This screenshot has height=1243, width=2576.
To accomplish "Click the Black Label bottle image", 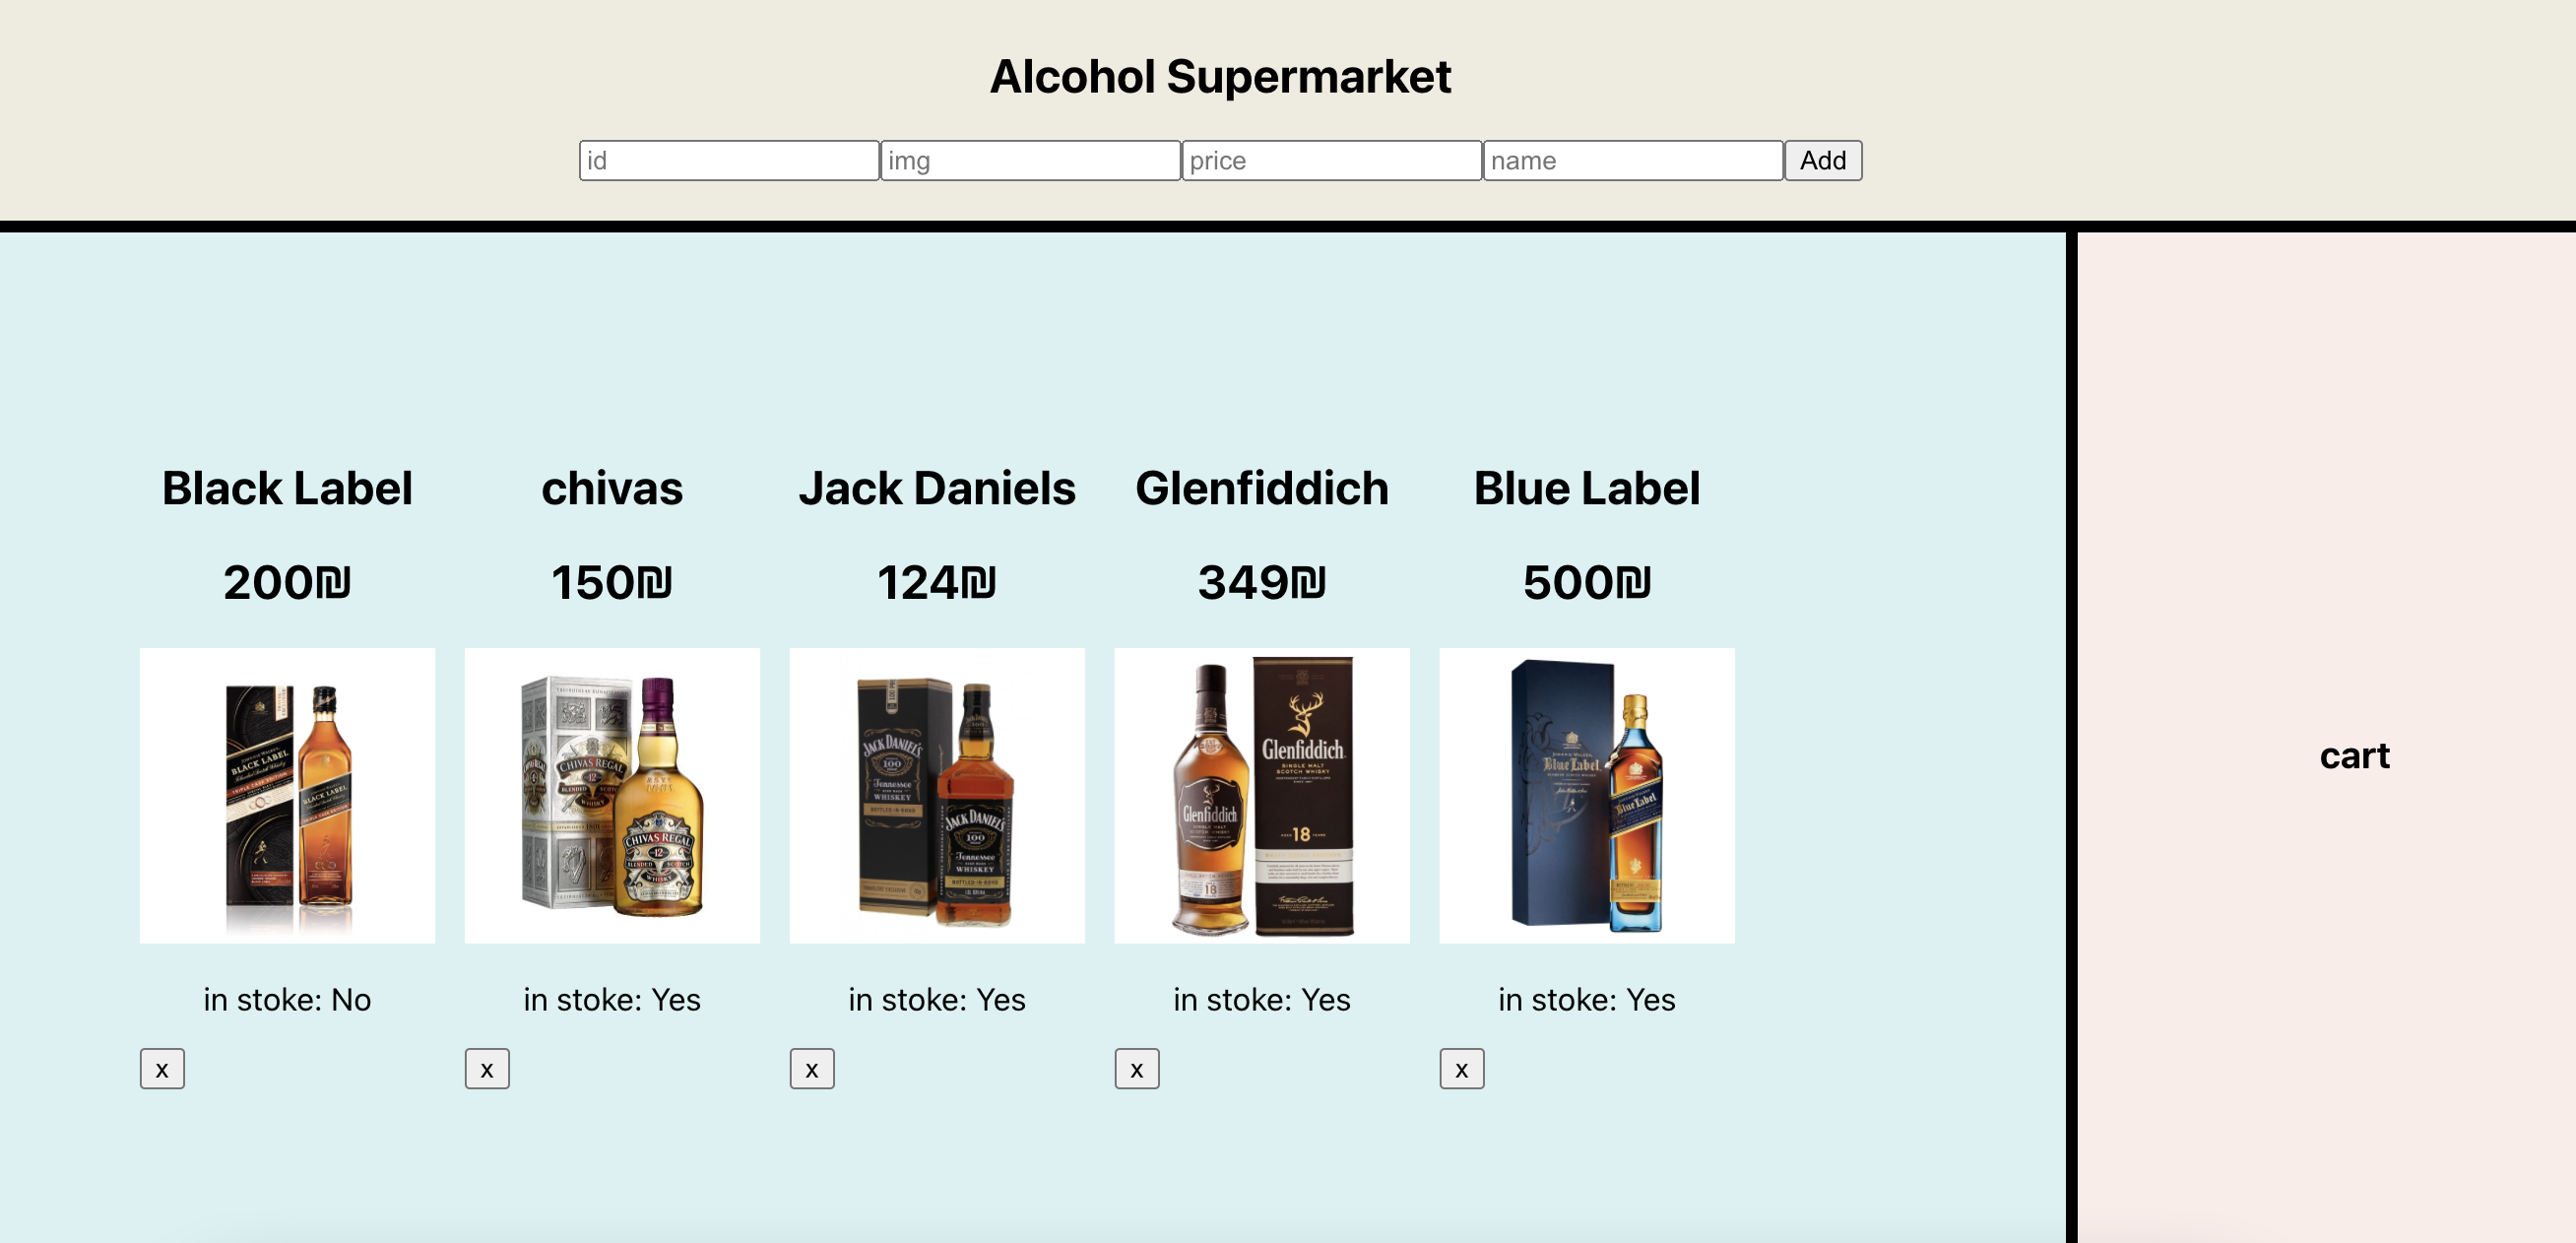I will coord(287,795).
